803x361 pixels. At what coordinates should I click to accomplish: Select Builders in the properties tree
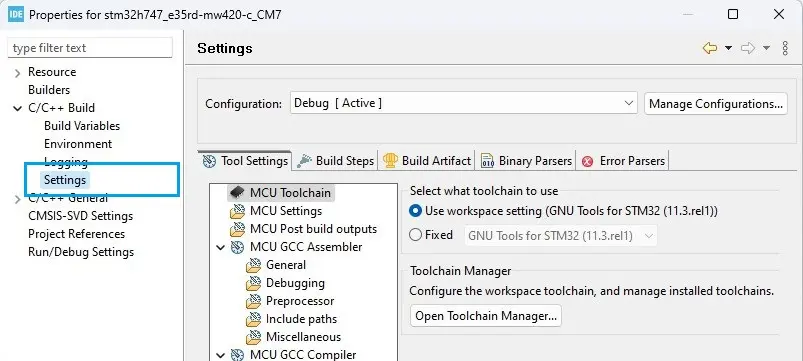coord(49,90)
